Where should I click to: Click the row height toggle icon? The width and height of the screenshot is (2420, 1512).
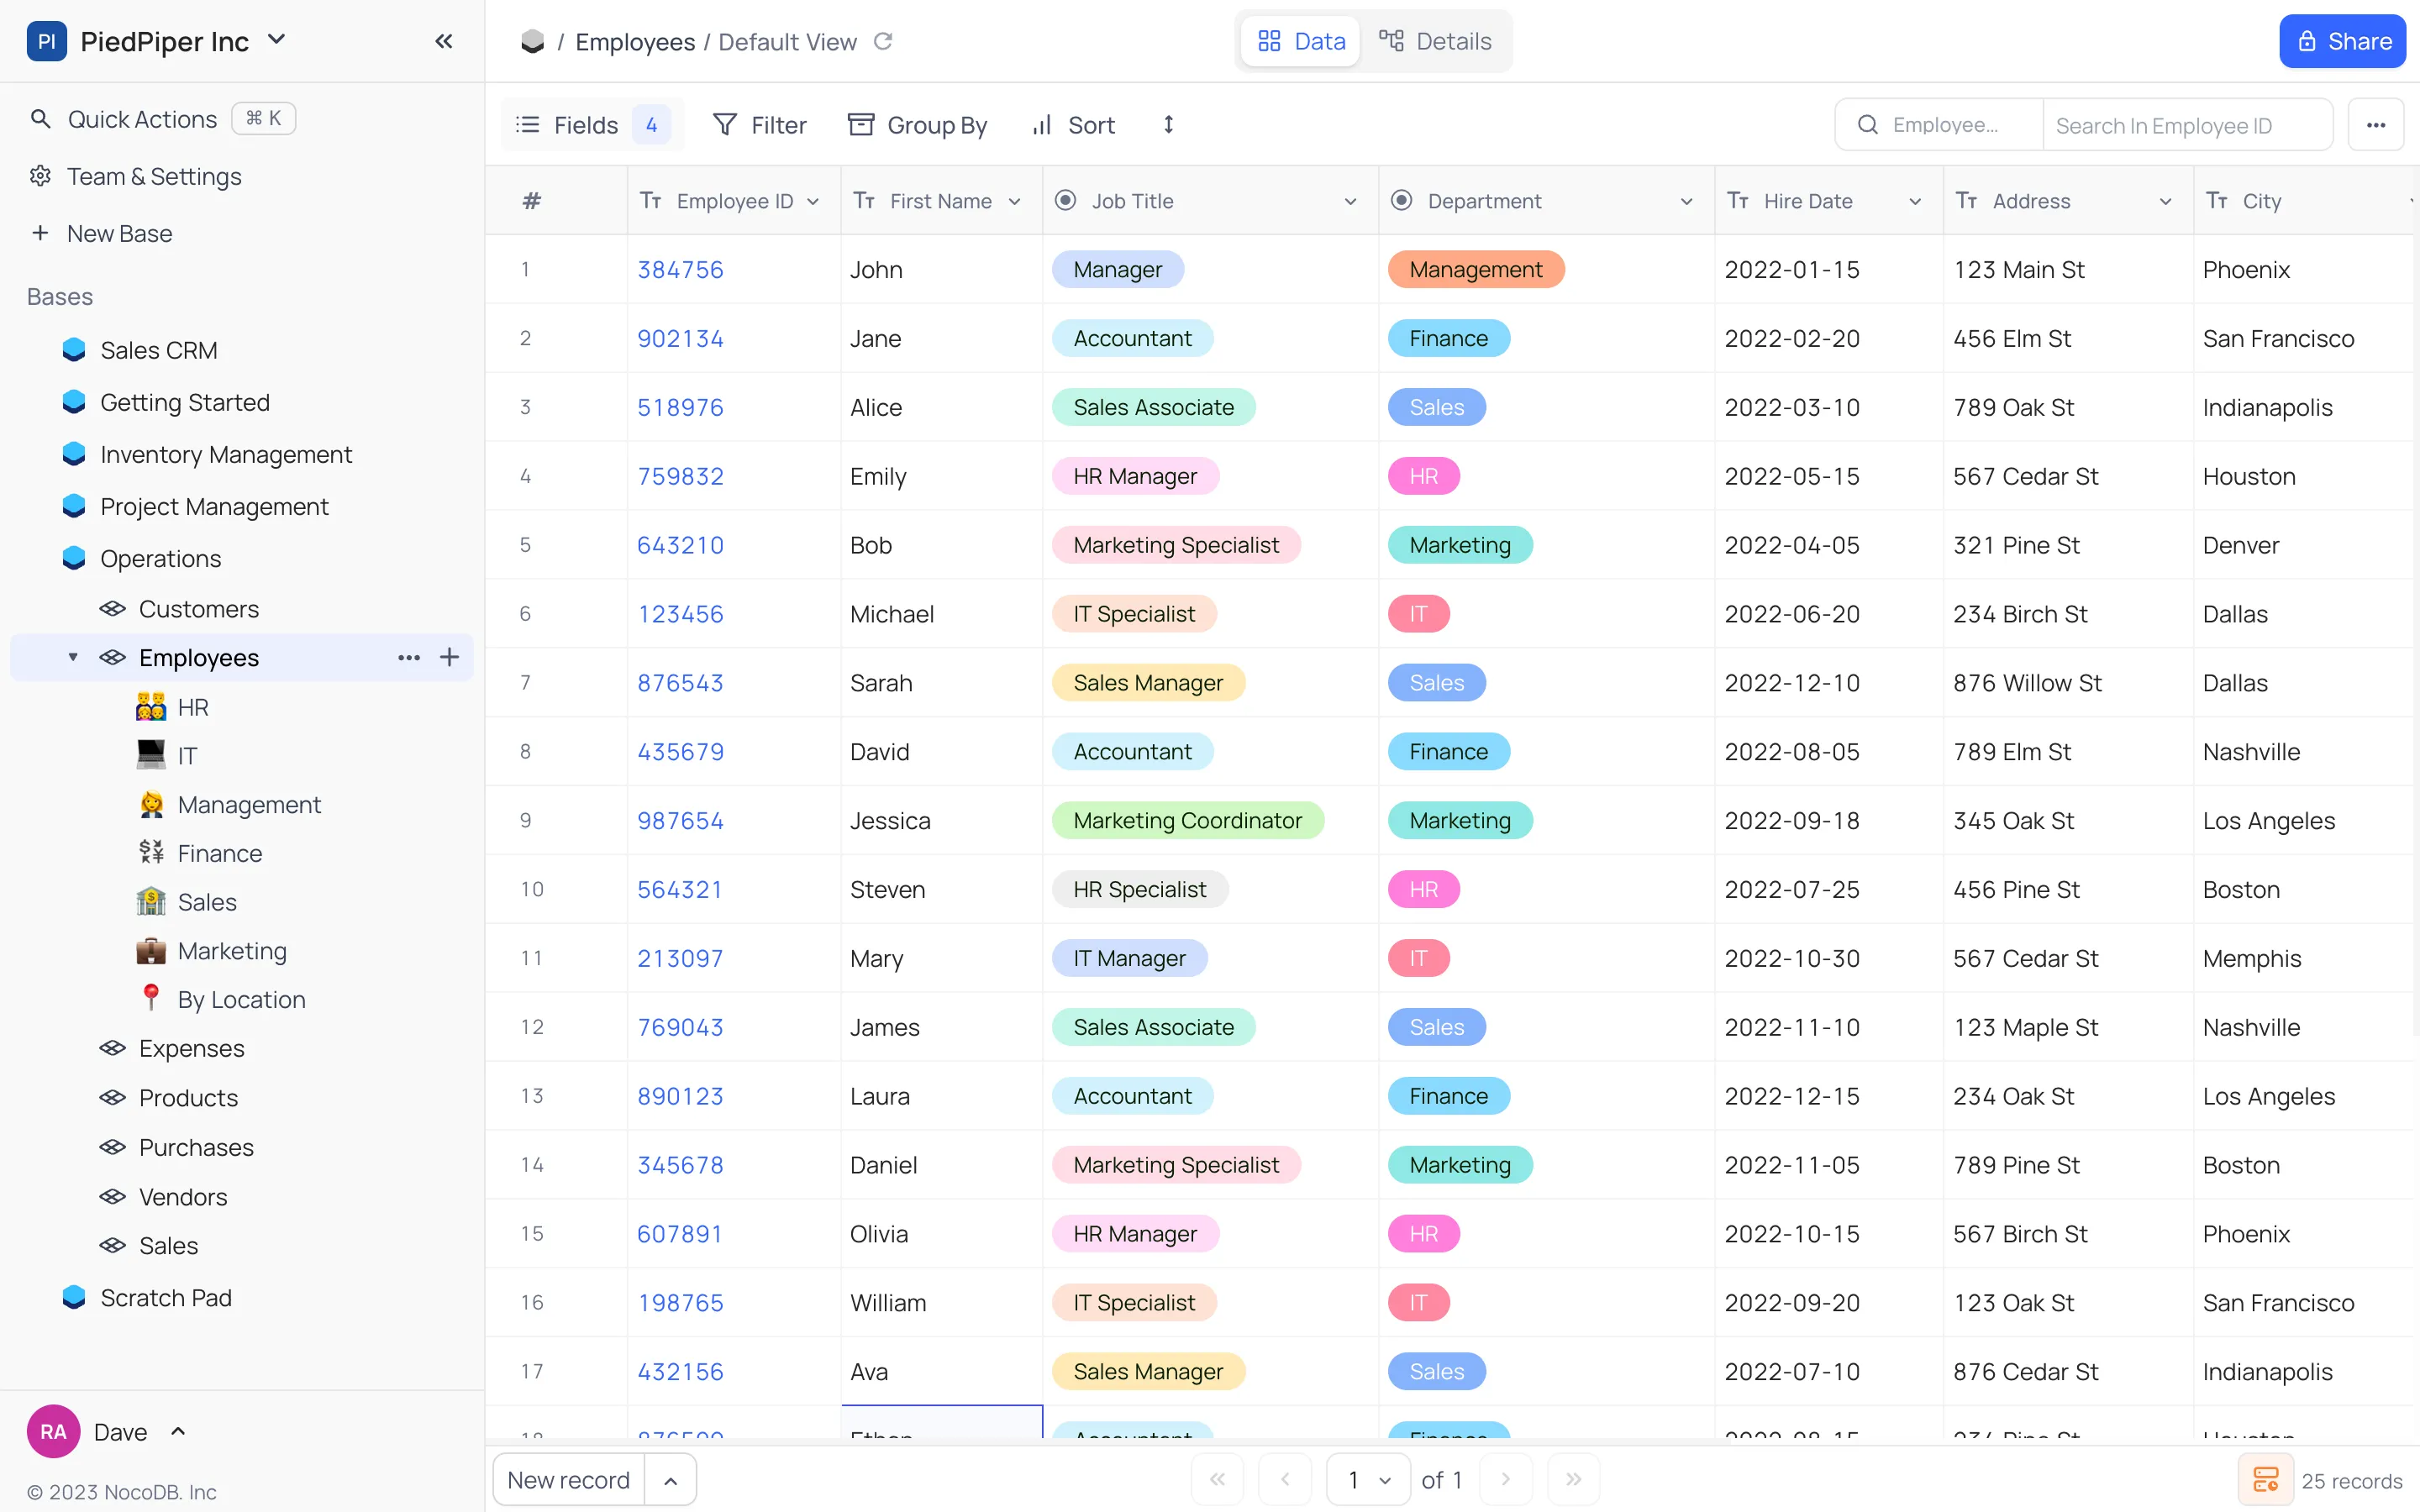coord(1168,125)
